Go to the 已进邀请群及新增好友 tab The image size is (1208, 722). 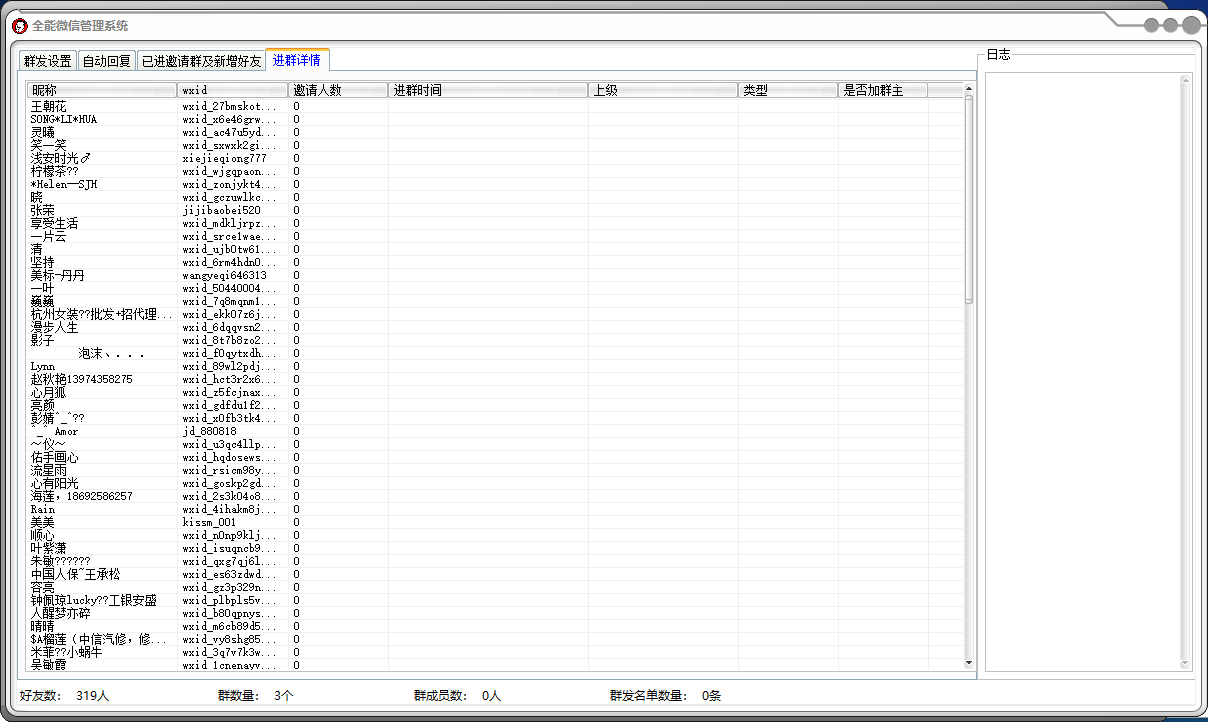click(x=201, y=61)
